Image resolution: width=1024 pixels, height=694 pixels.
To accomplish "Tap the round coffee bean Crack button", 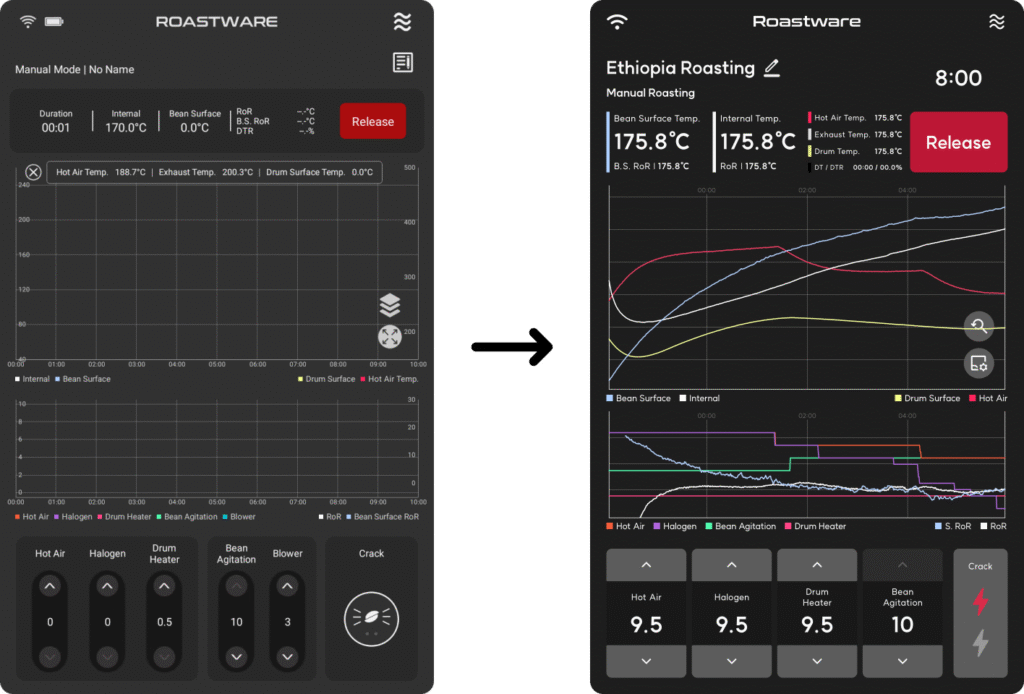I will (x=372, y=618).
